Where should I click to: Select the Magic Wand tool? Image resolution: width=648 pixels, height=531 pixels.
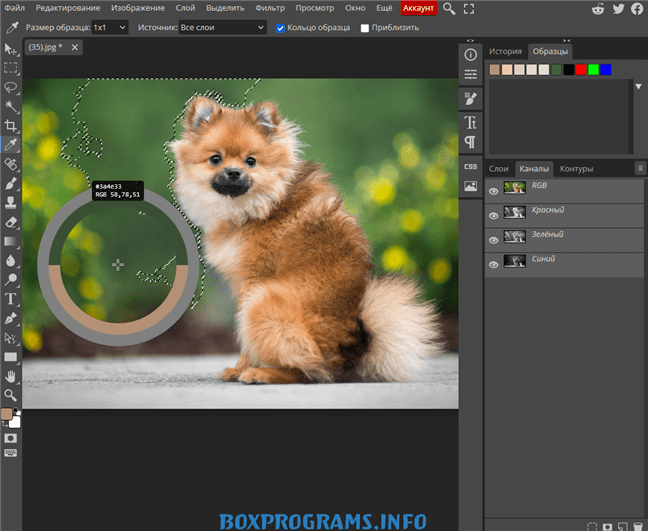(10, 106)
